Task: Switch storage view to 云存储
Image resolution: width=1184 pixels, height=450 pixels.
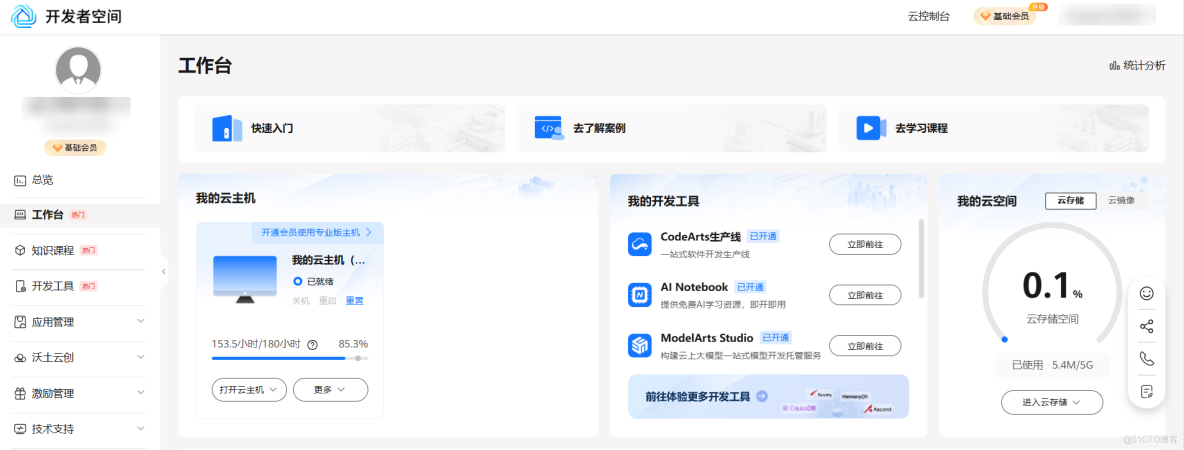Action: [x=1071, y=201]
